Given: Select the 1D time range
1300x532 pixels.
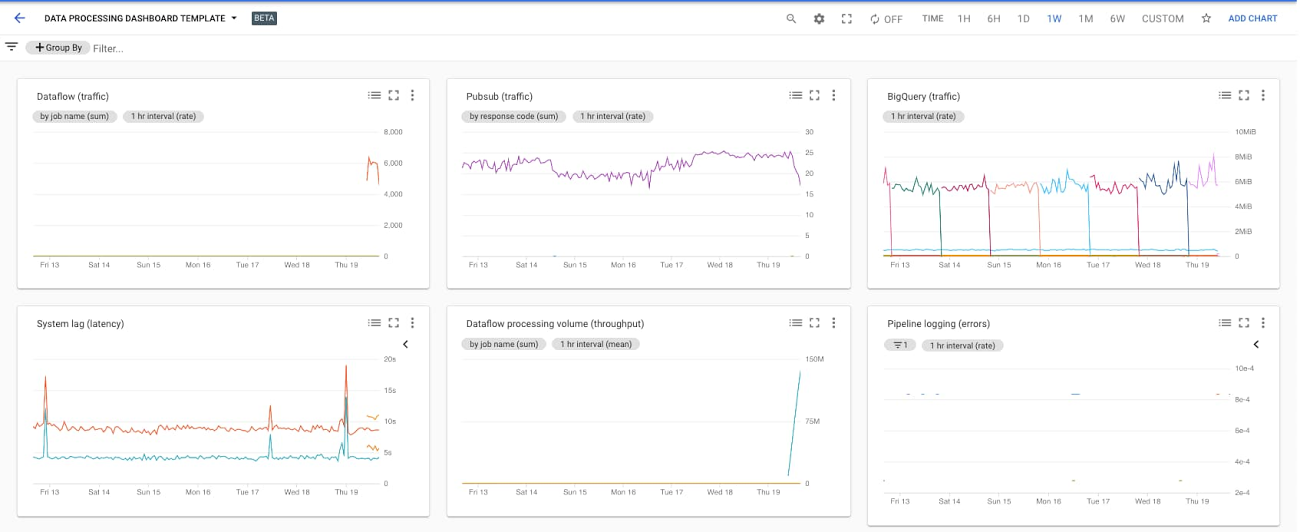Looking at the screenshot, I should point(1024,19).
